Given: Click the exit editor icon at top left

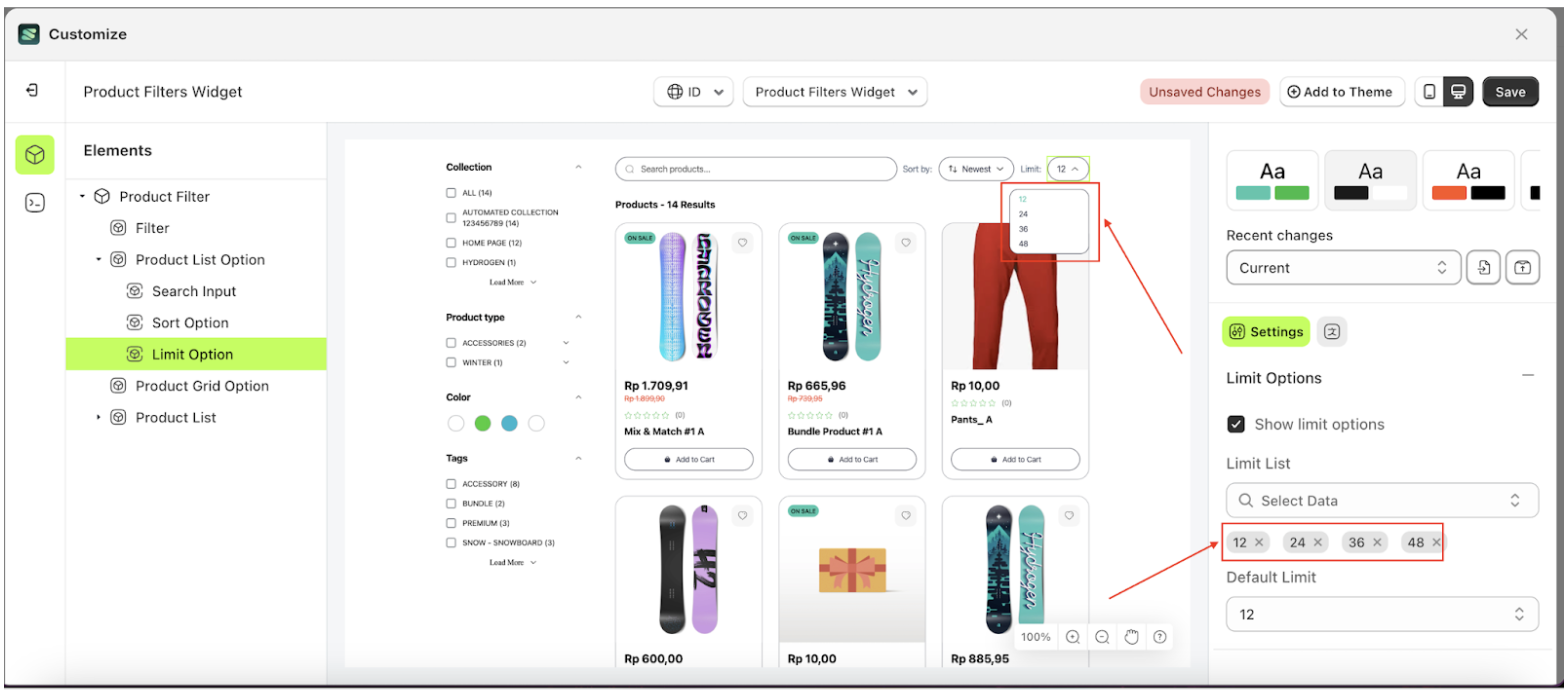Looking at the screenshot, I should click(32, 91).
